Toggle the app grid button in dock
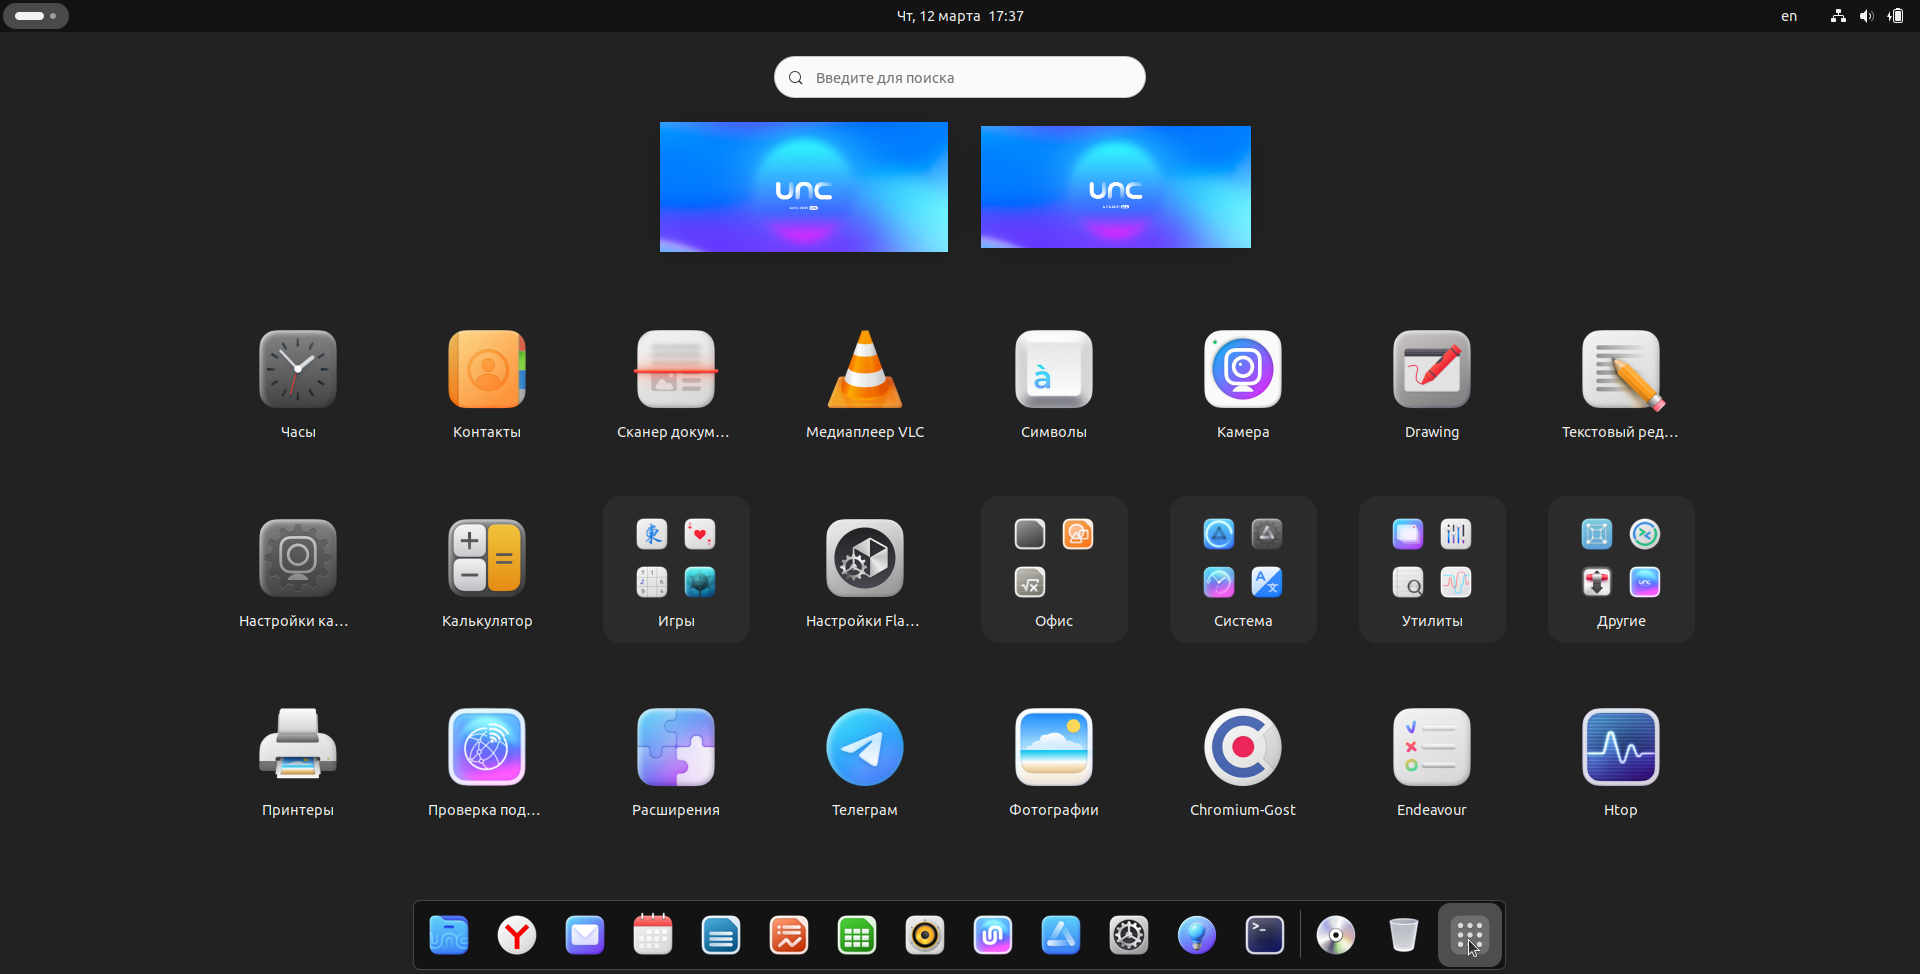 click(1469, 936)
